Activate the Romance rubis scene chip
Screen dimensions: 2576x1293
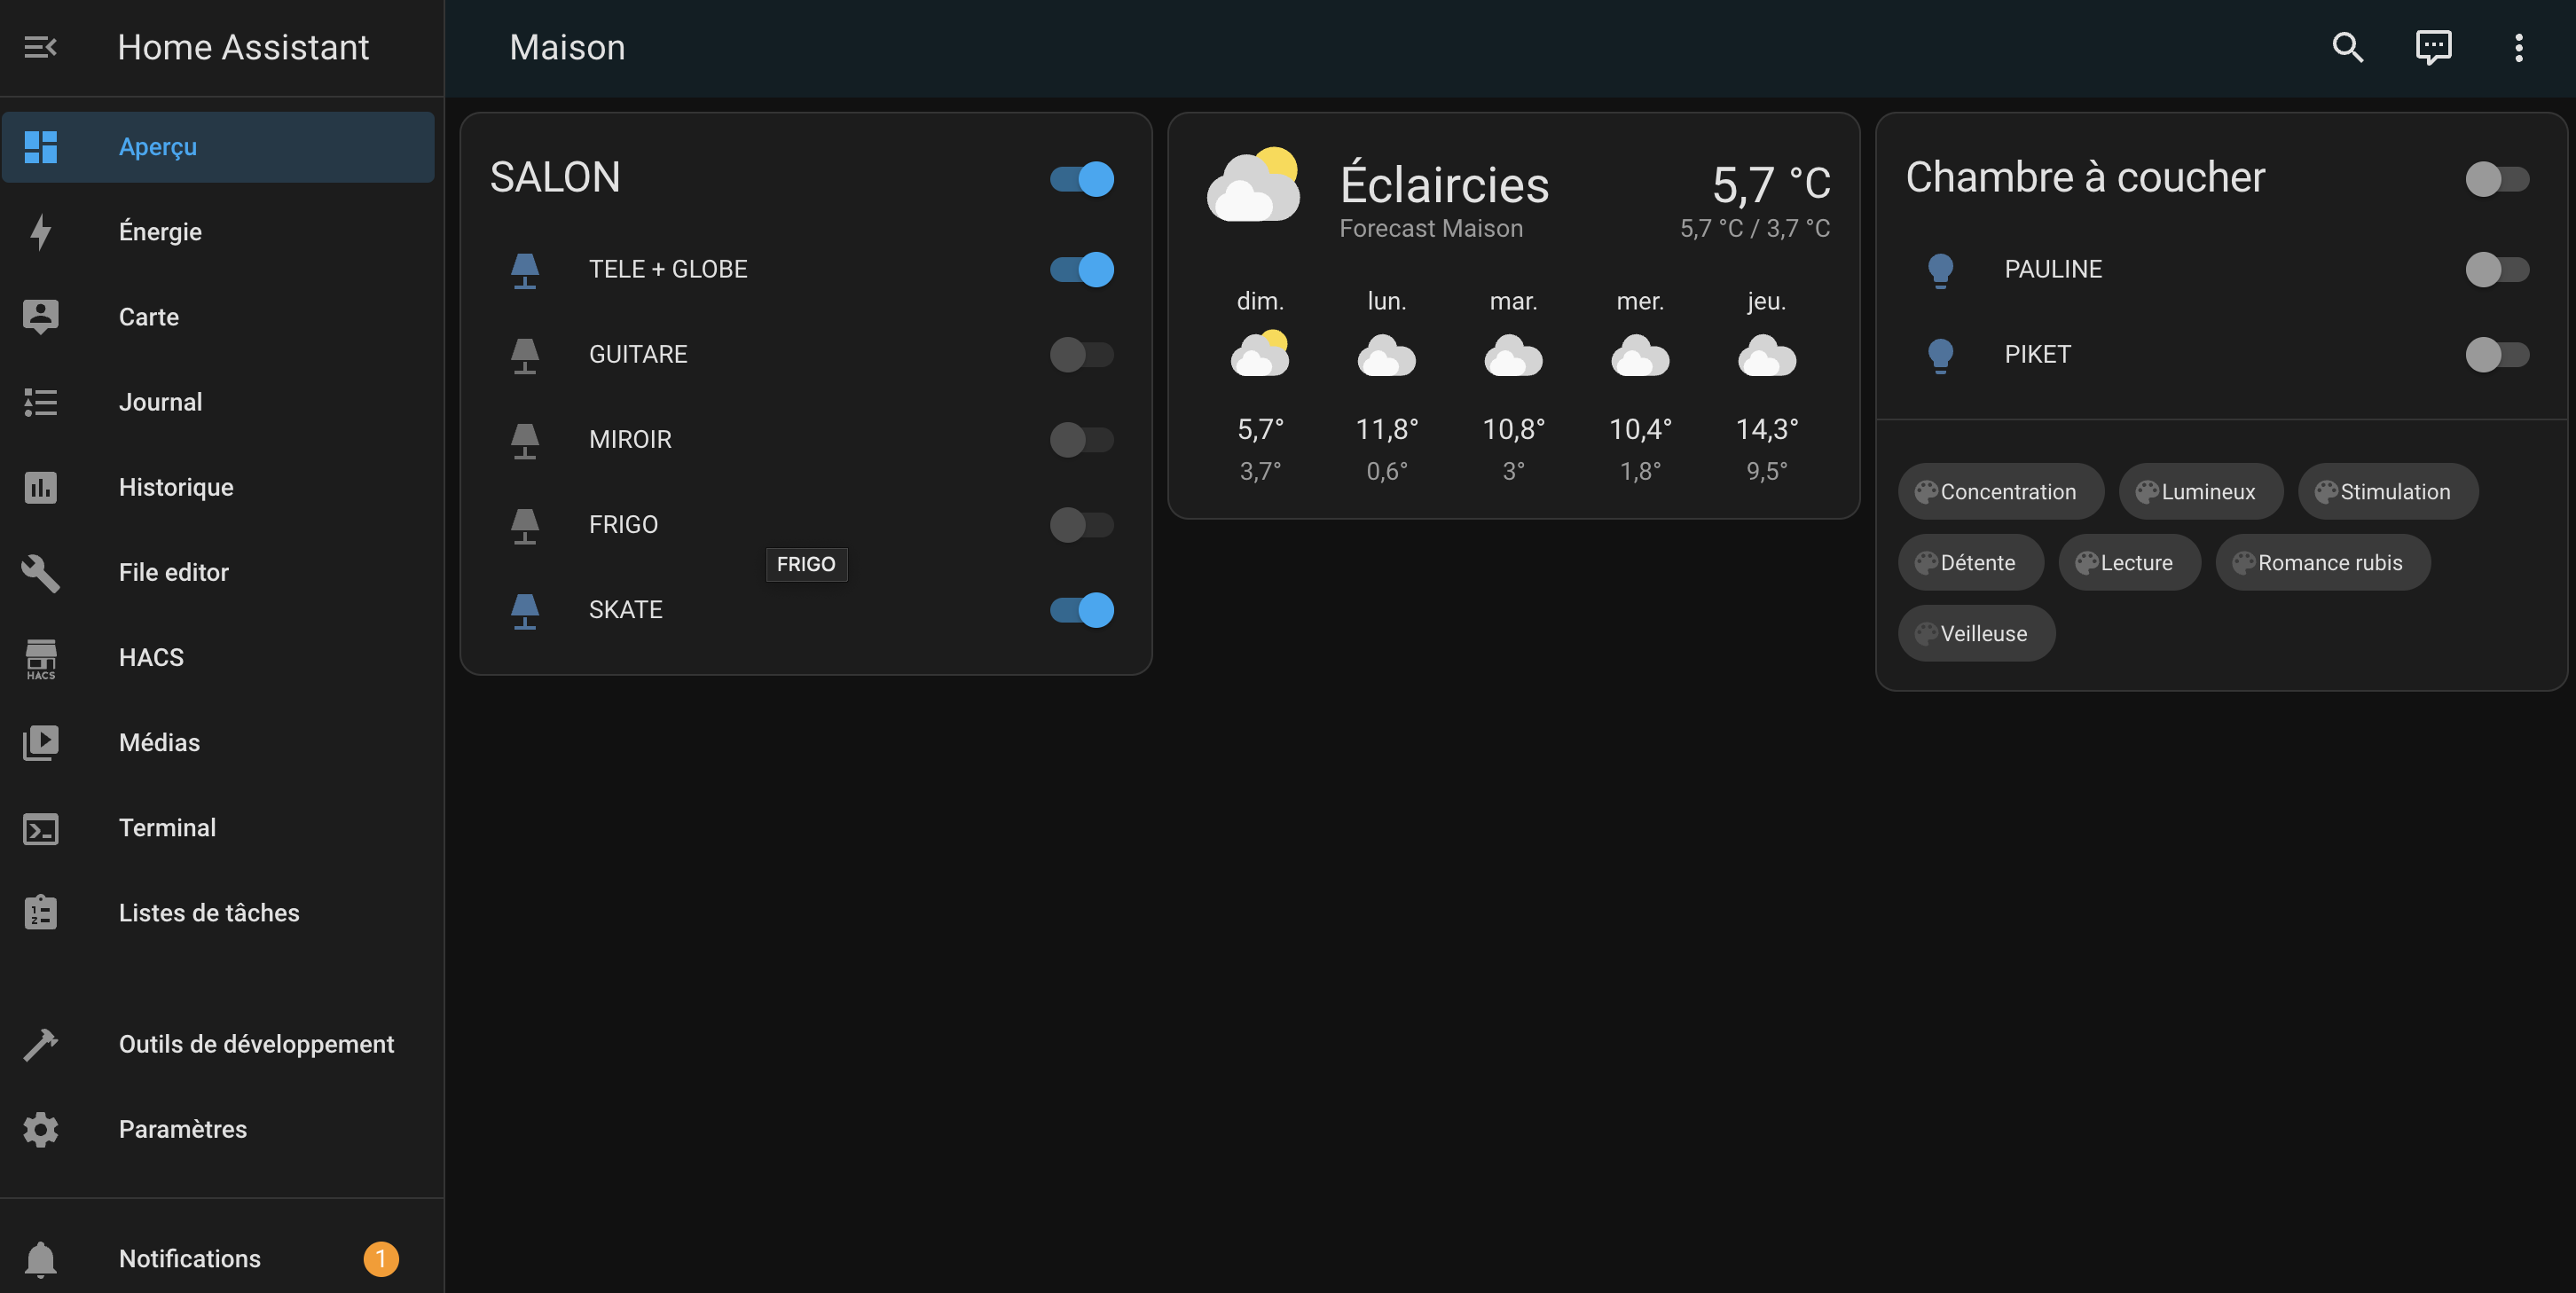[x=2322, y=563]
